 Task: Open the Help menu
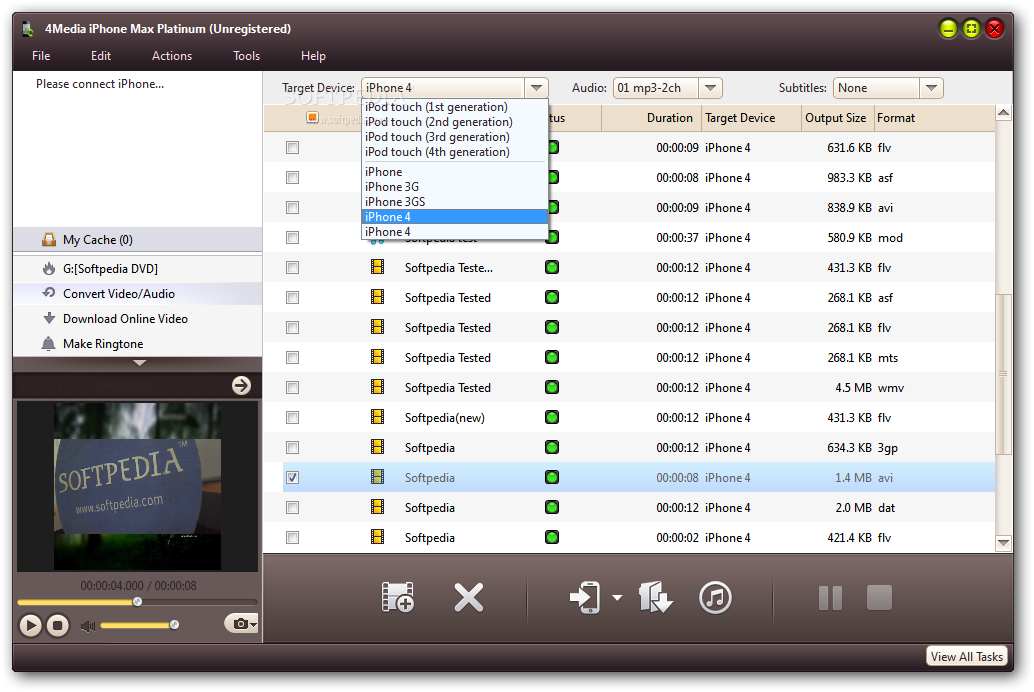313,56
